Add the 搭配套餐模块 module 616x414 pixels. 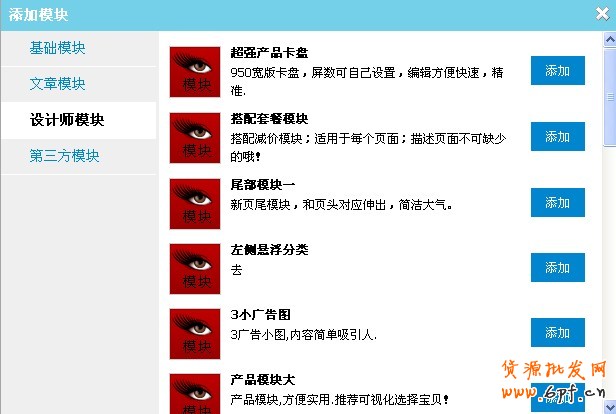click(558, 137)
